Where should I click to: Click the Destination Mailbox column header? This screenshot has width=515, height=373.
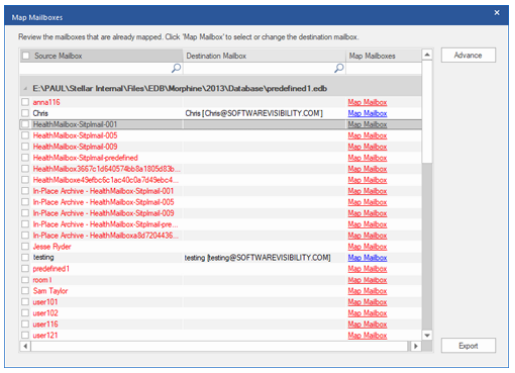(x=264, y=56)
